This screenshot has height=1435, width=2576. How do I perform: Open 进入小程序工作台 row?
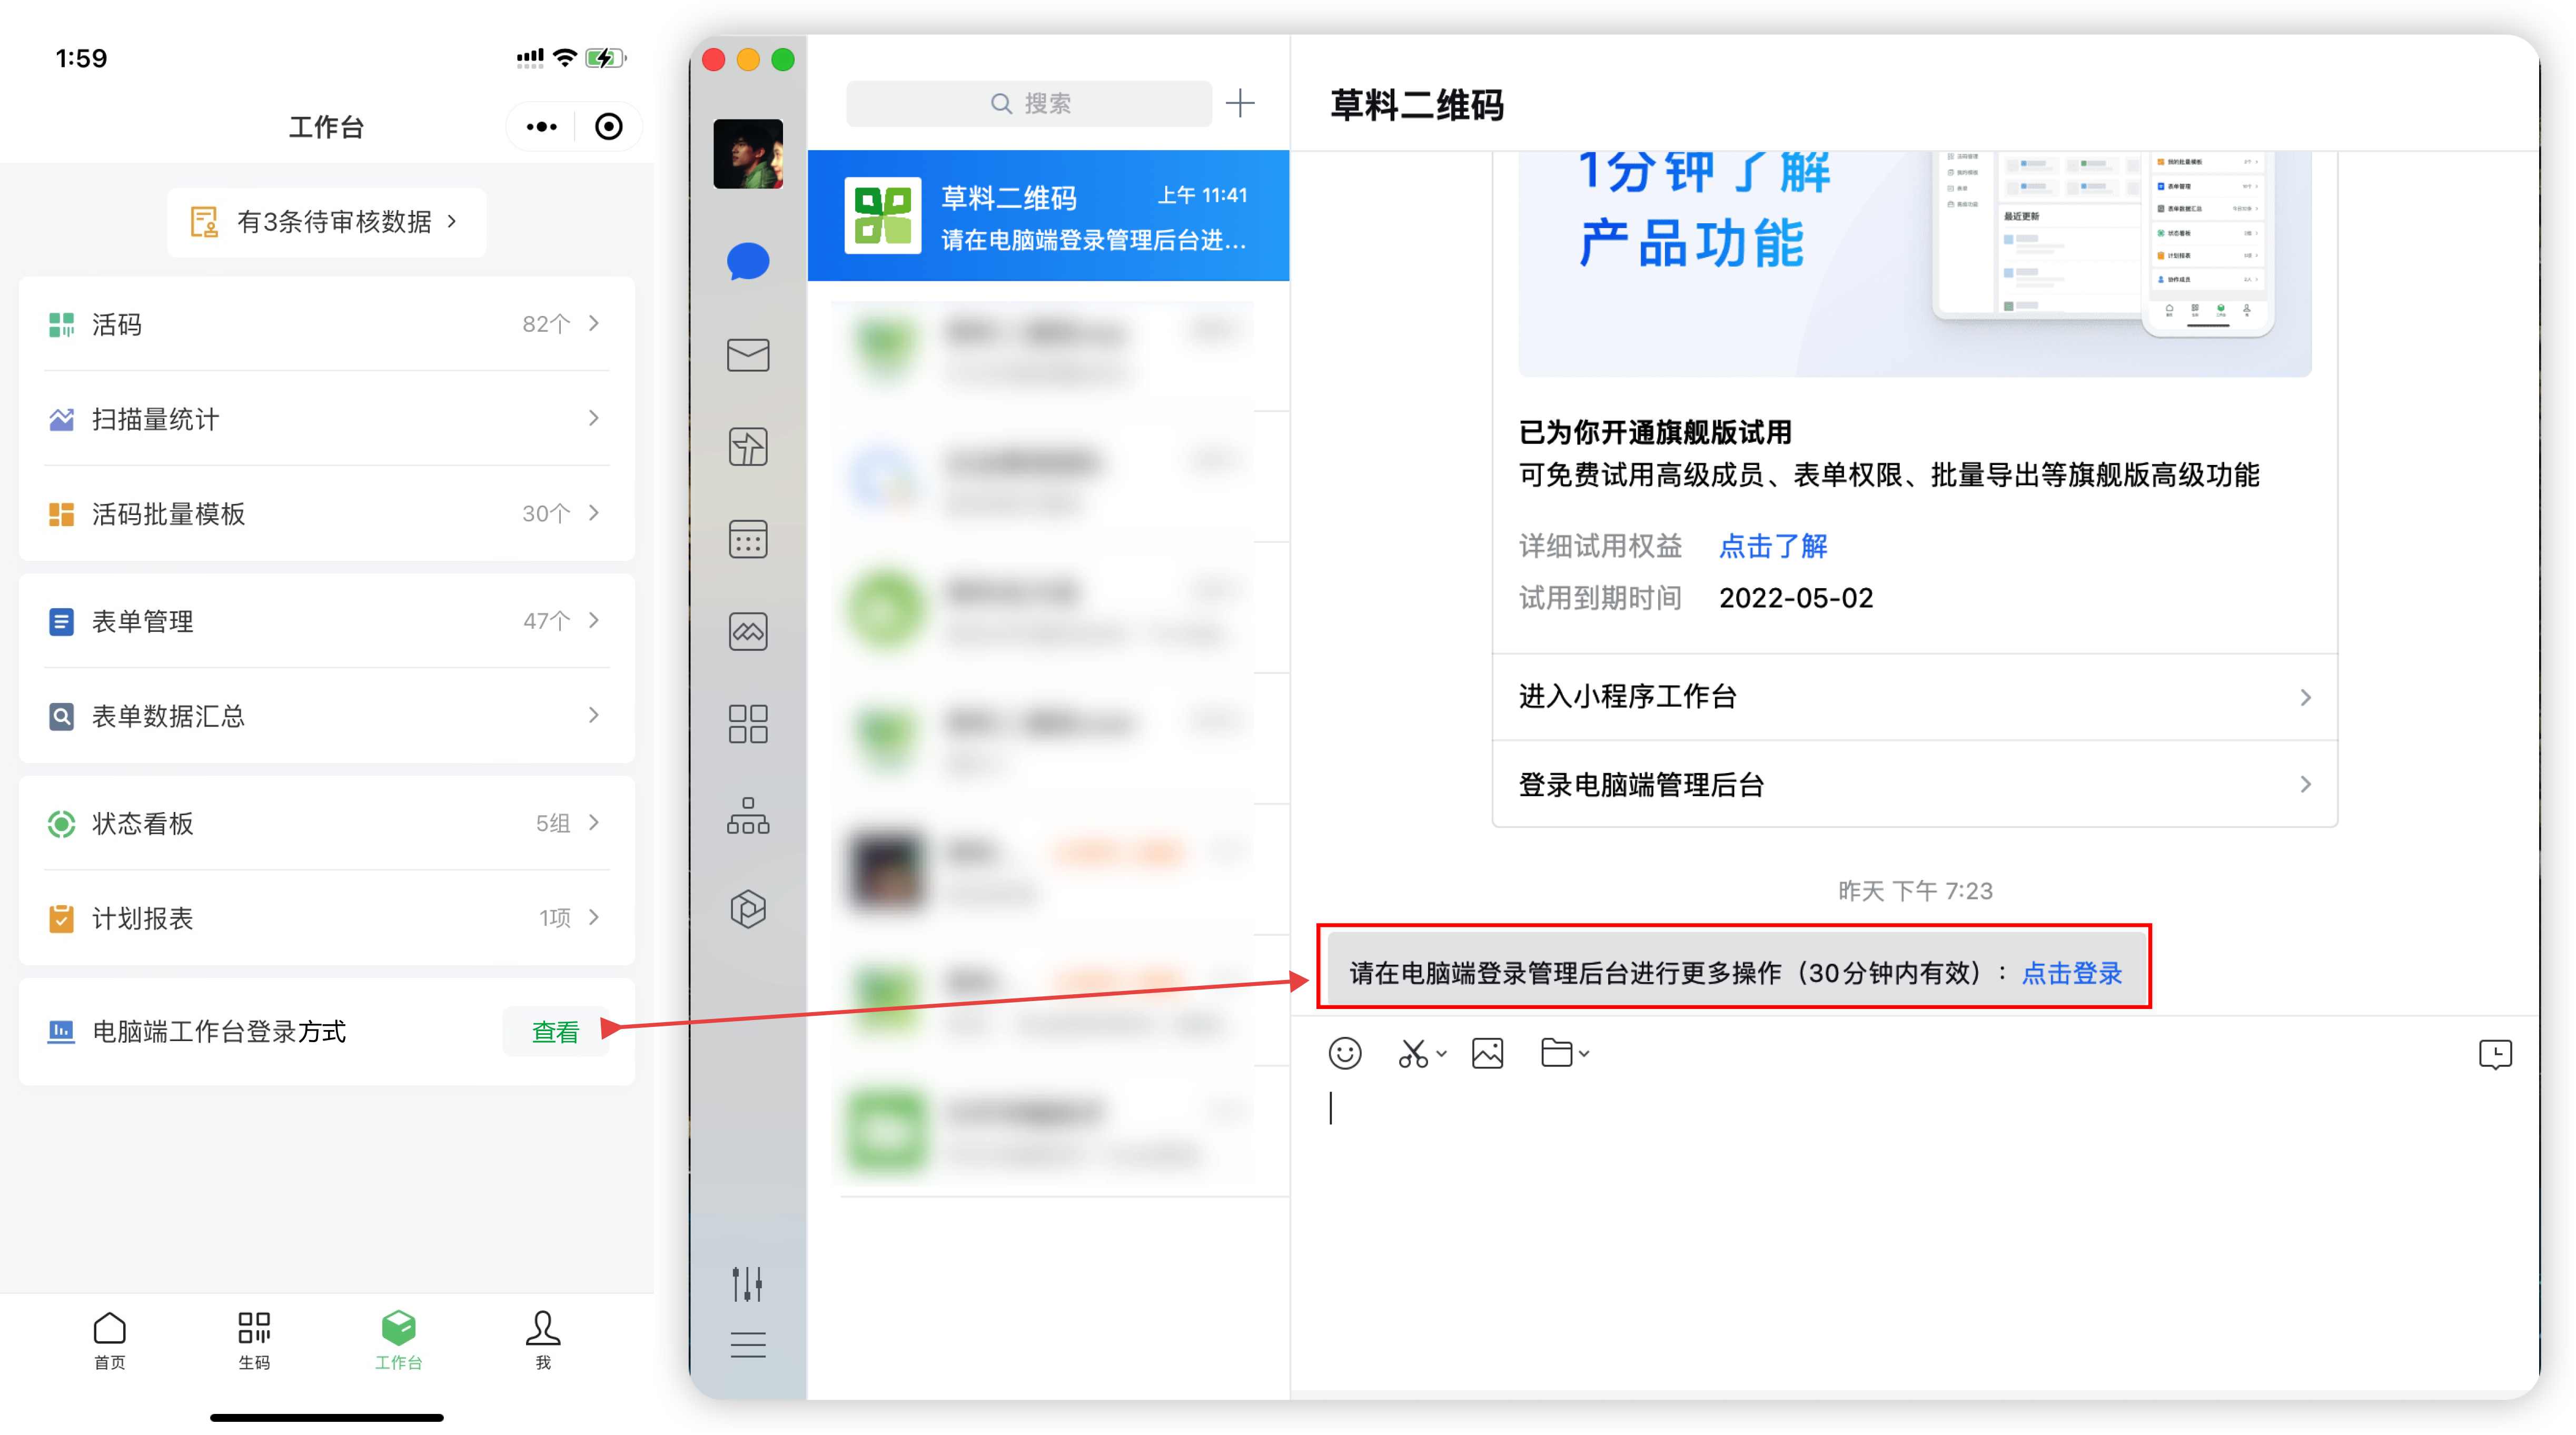[x=1915, y=697]
